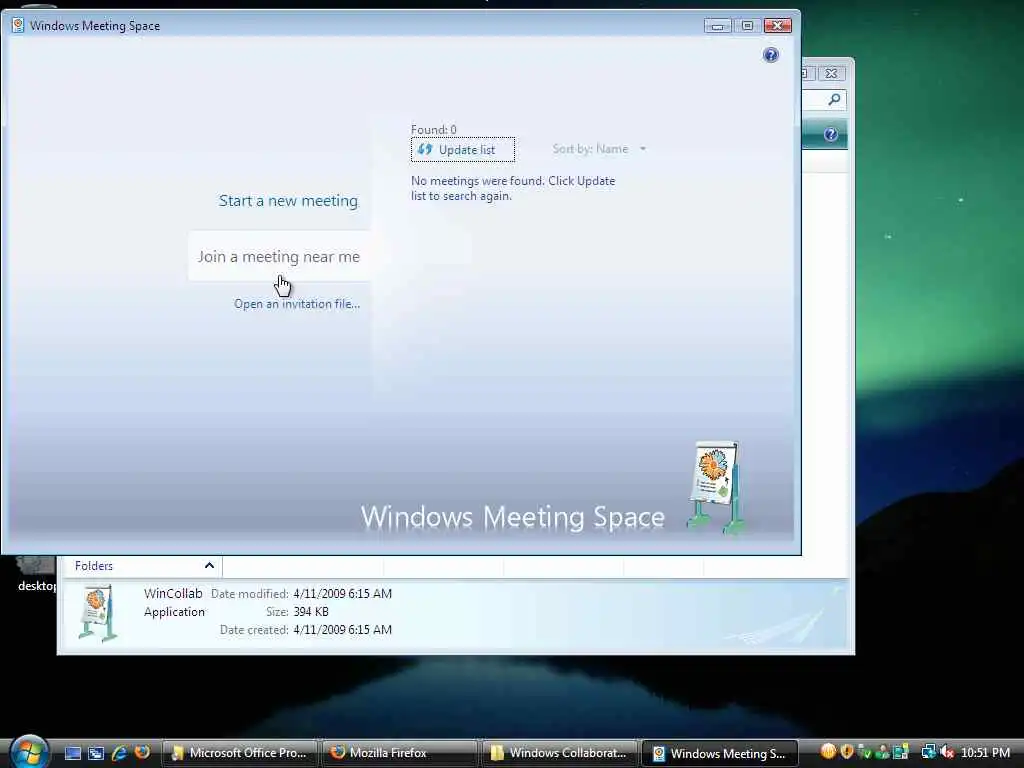Click Date modified value 4/11/2009 6:15 AM
Screen dimensions: 1024x768
coord(343,594)
